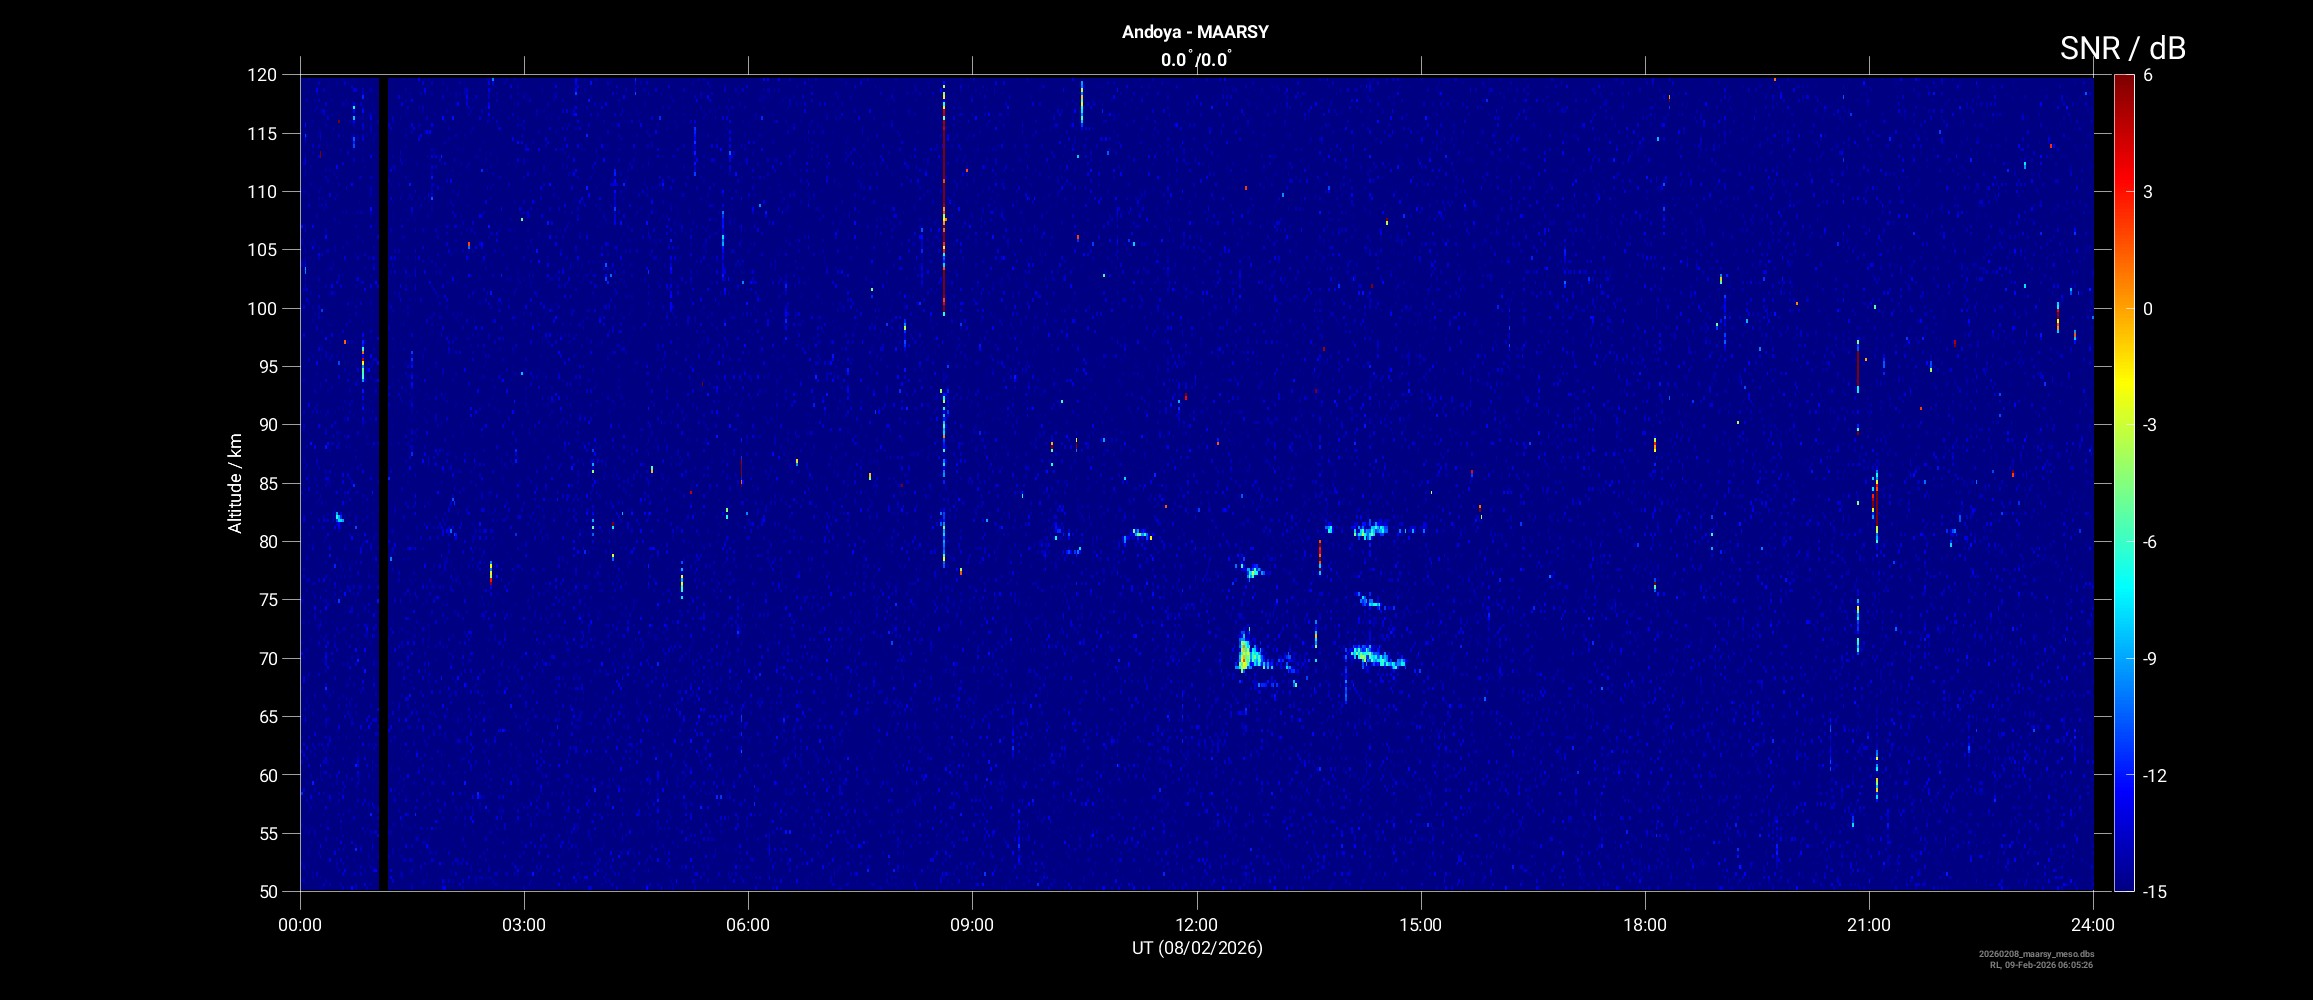Click the 120 altitude tick label
The height and width of the screenshot is (1000, 2313).
[x=261, y=75]
